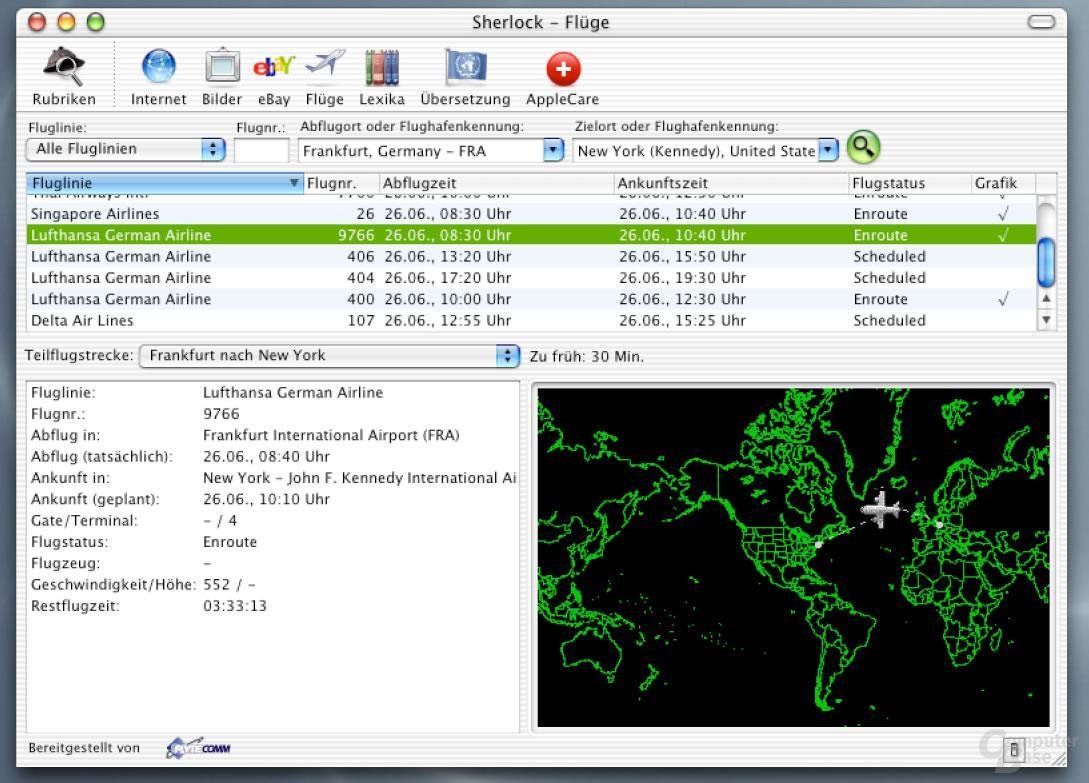Expand the Frankfurt, Germany - FRA departure combo box
Image resolution: width=1089 pixels, height=783 pixels.
[554, 150]
